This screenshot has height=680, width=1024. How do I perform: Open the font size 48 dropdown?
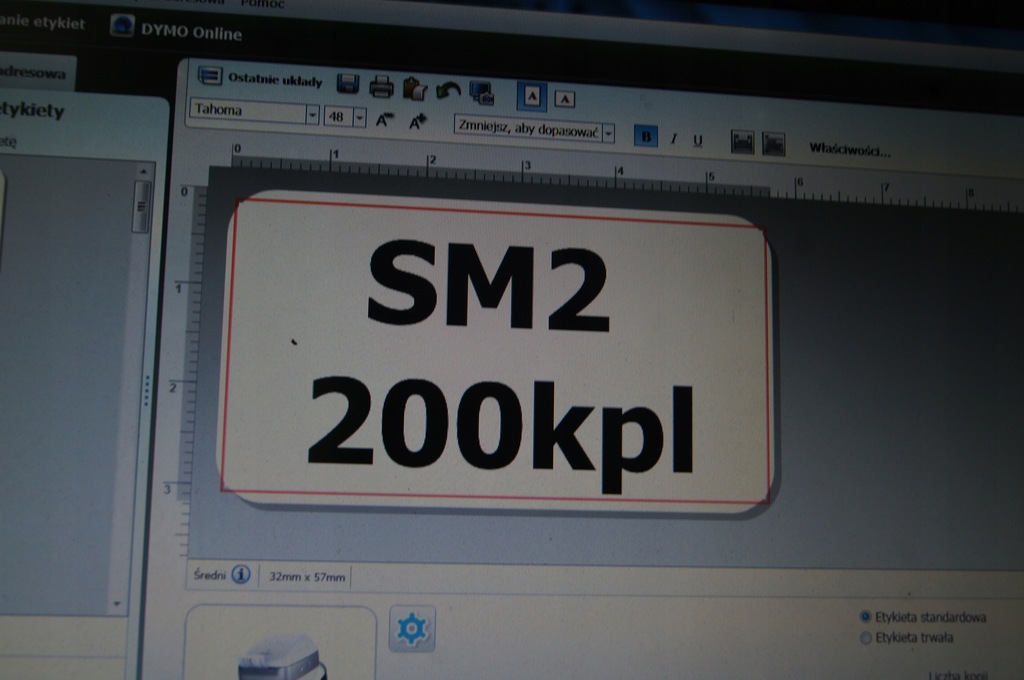click(358, 117)
